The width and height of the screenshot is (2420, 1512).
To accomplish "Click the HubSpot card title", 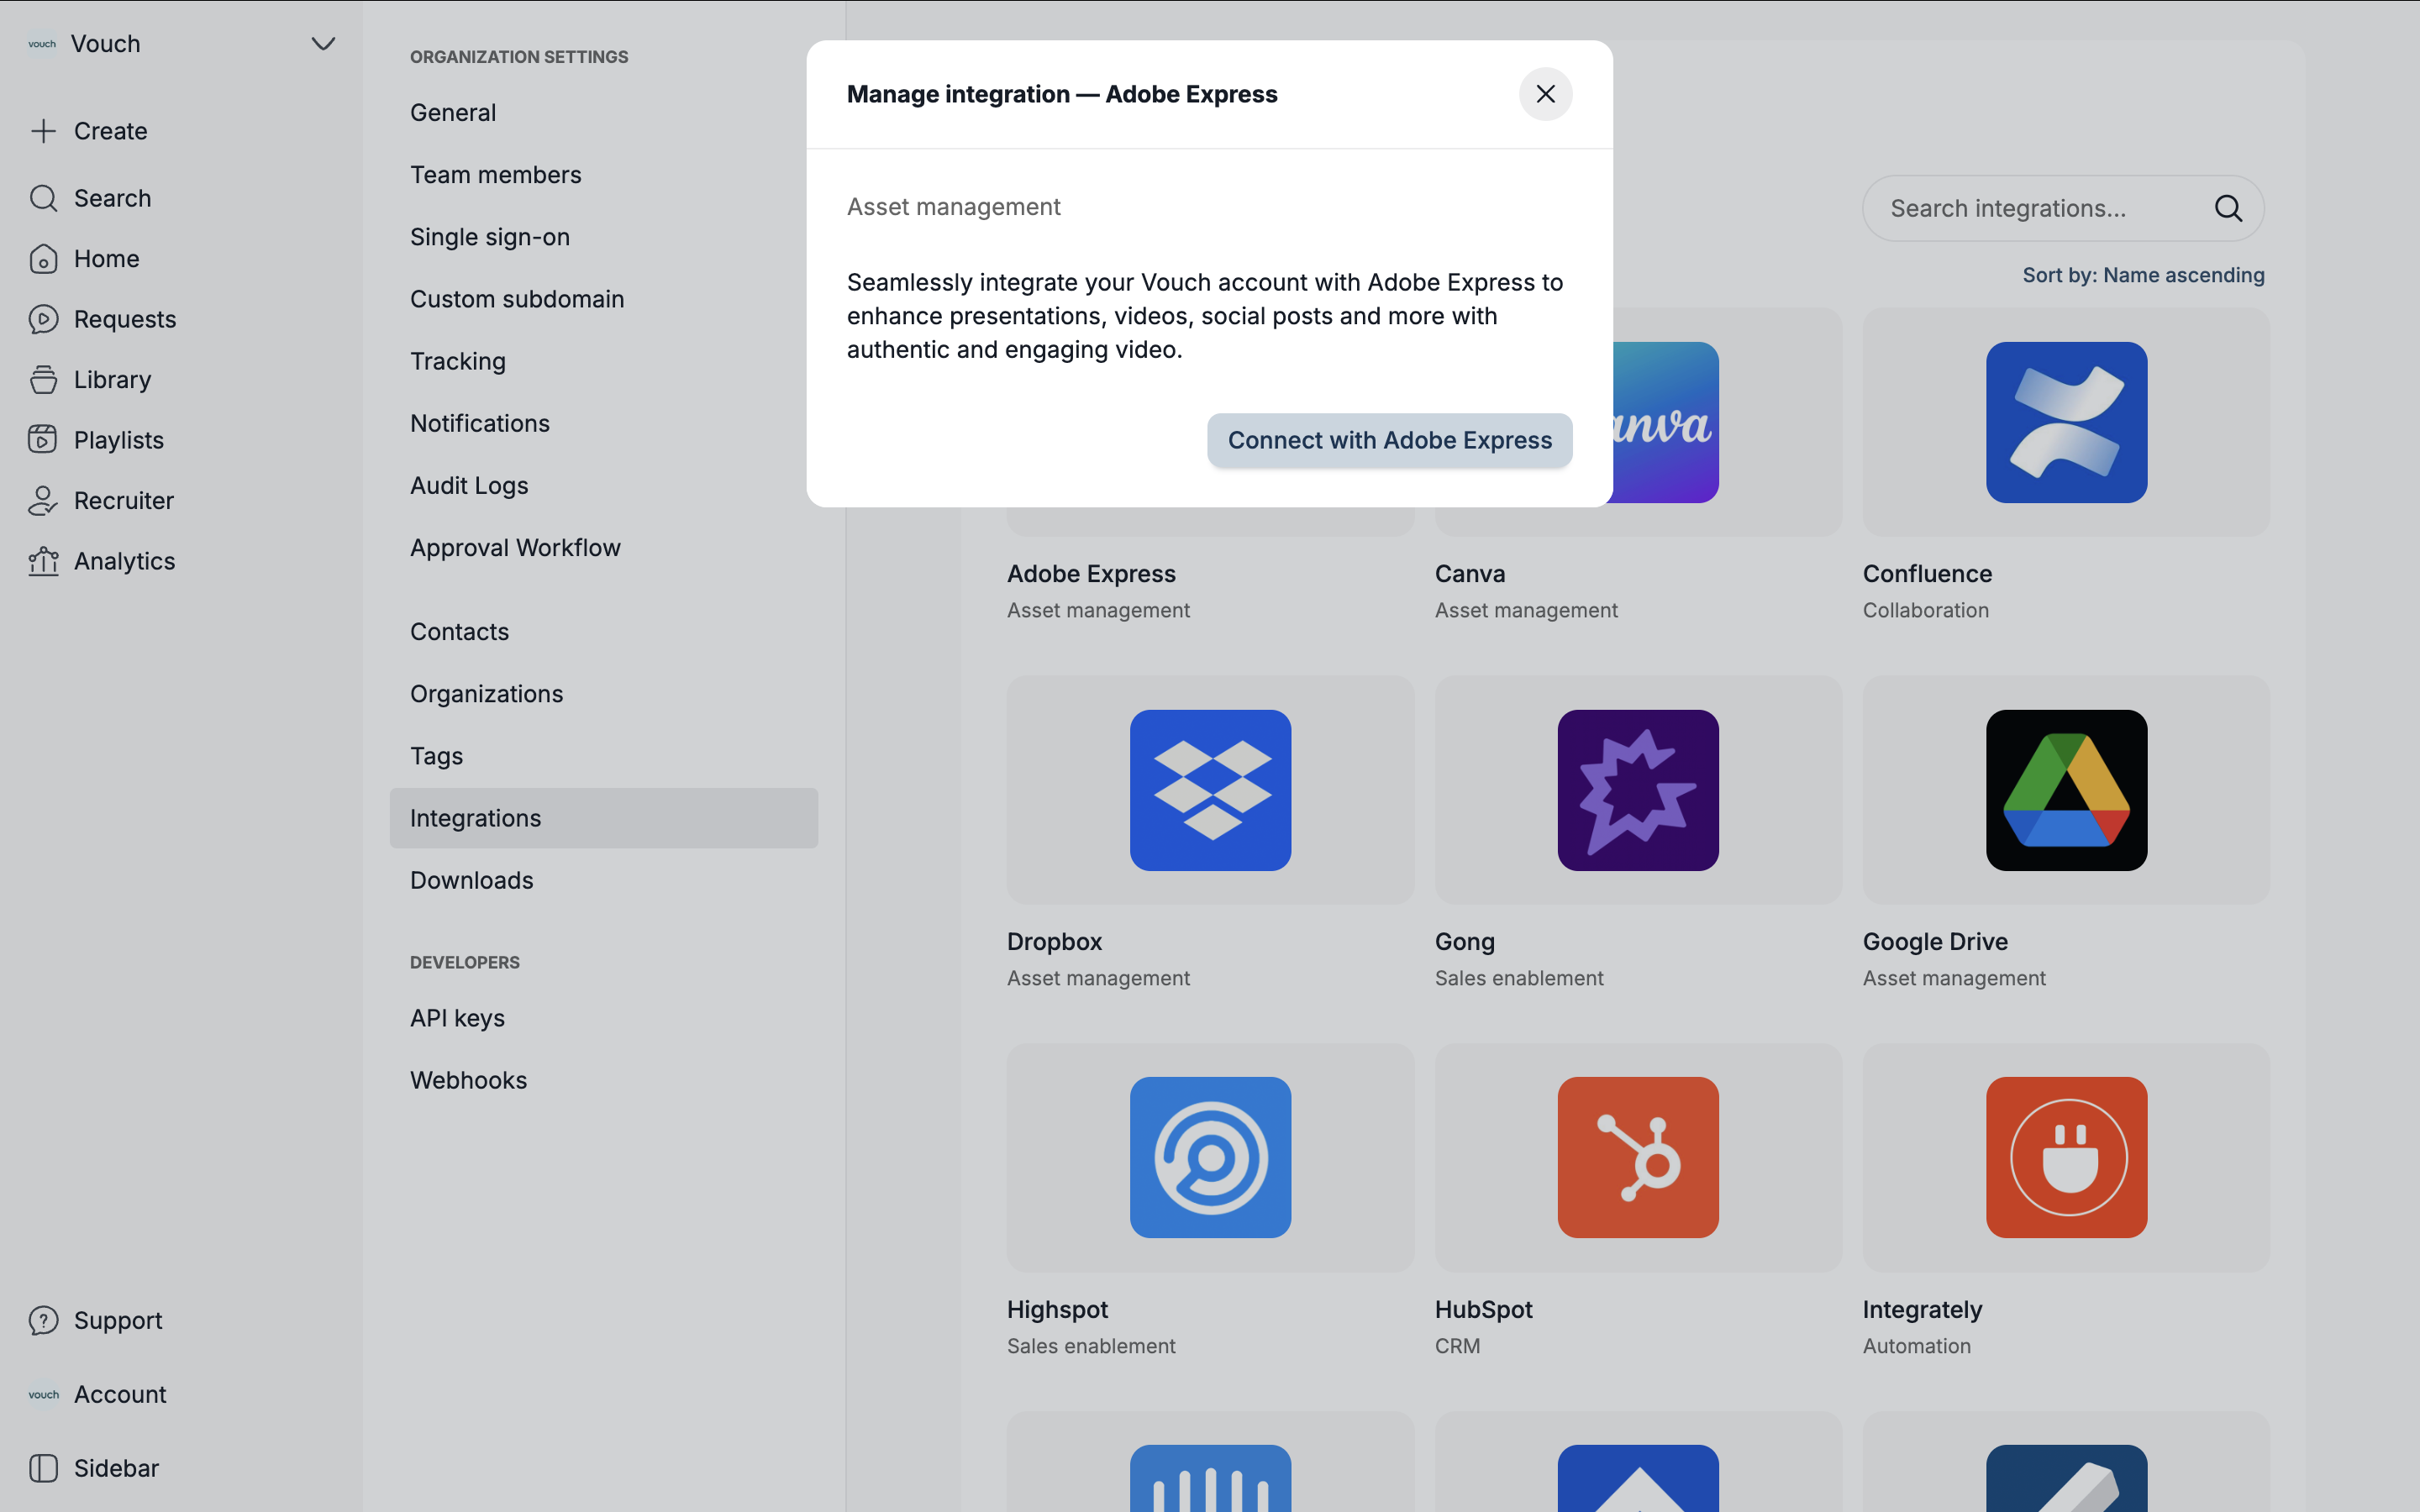I will (1483, 1310).
